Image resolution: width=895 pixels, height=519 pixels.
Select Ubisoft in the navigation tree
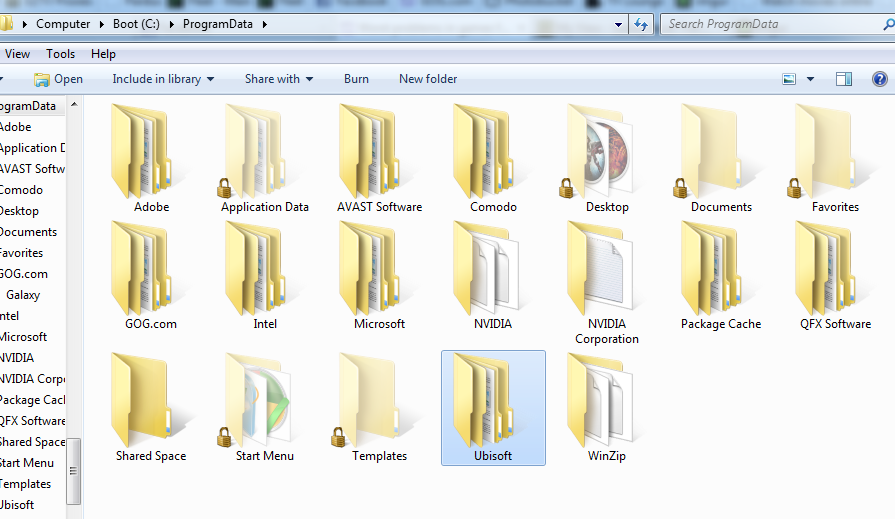click(17, 505)
